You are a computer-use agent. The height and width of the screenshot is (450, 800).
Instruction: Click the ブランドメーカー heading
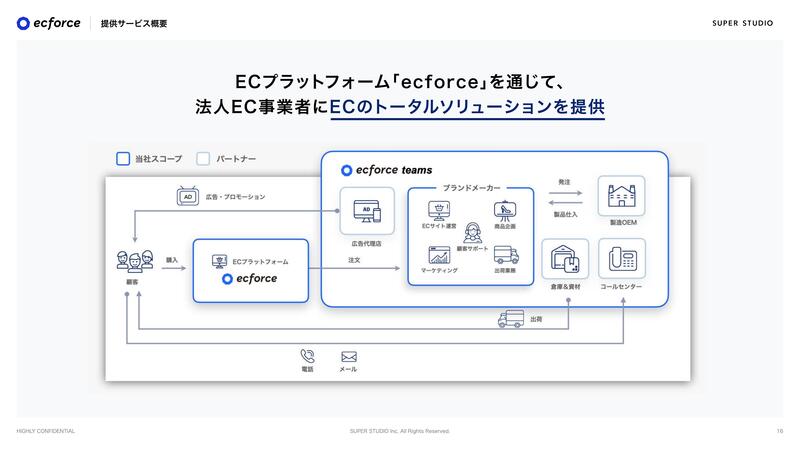[471, 188]
